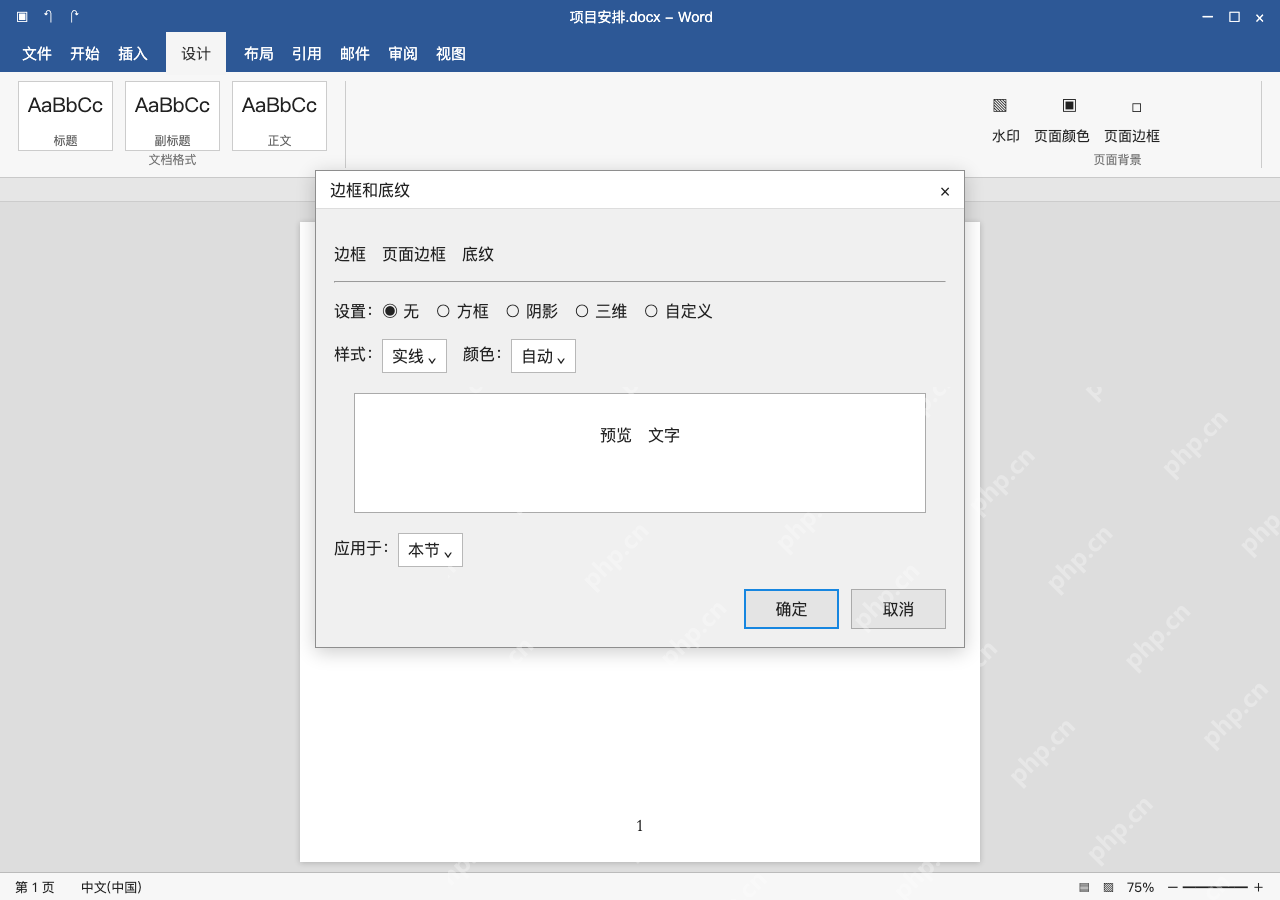Click the first view icon left of 75%
Image resolution: width=1280 pixels, height=900 pixels.
click(x=1084, y=887)
